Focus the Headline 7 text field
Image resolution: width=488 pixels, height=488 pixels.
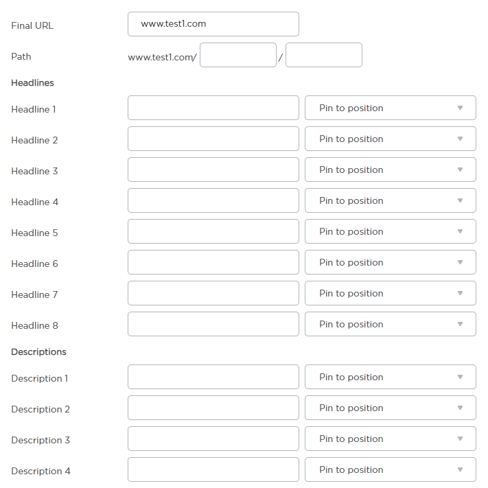click(213, 293)
